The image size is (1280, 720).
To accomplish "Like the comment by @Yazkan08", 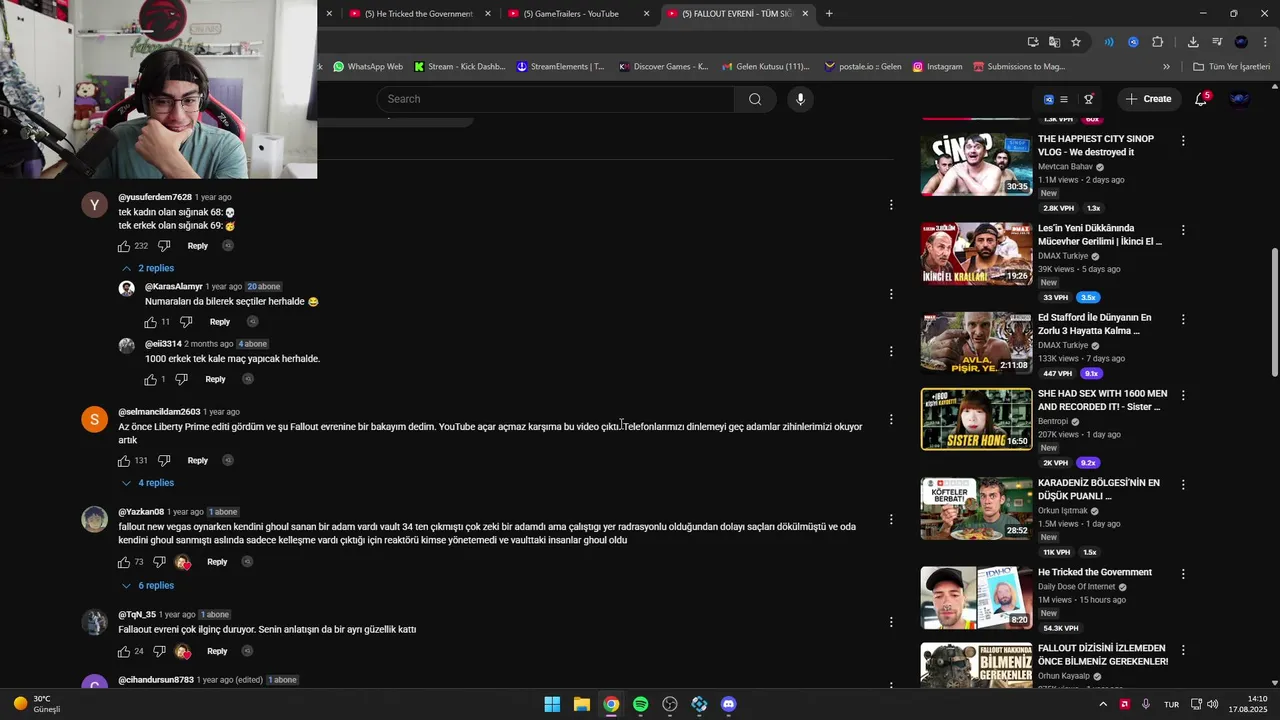I will click(x=124, y=562).
